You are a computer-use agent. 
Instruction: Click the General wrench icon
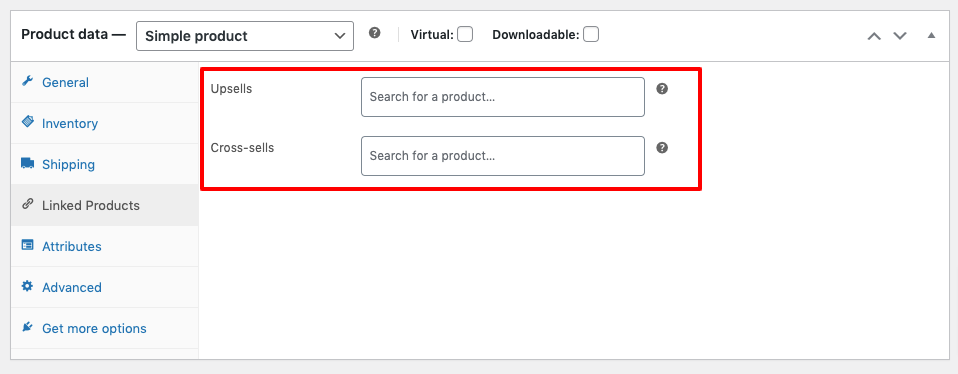pyautogui.click(x=27, y=81)
